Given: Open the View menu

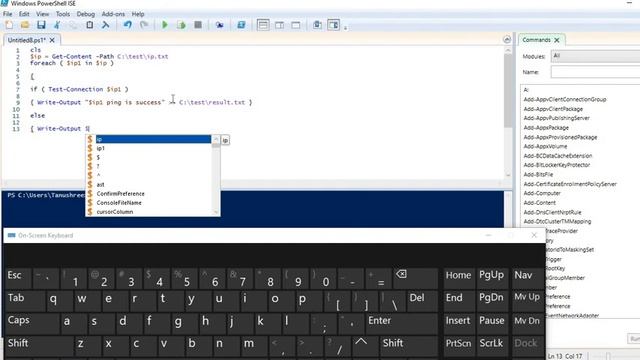Looking at the screenshot, I should 42,14.
